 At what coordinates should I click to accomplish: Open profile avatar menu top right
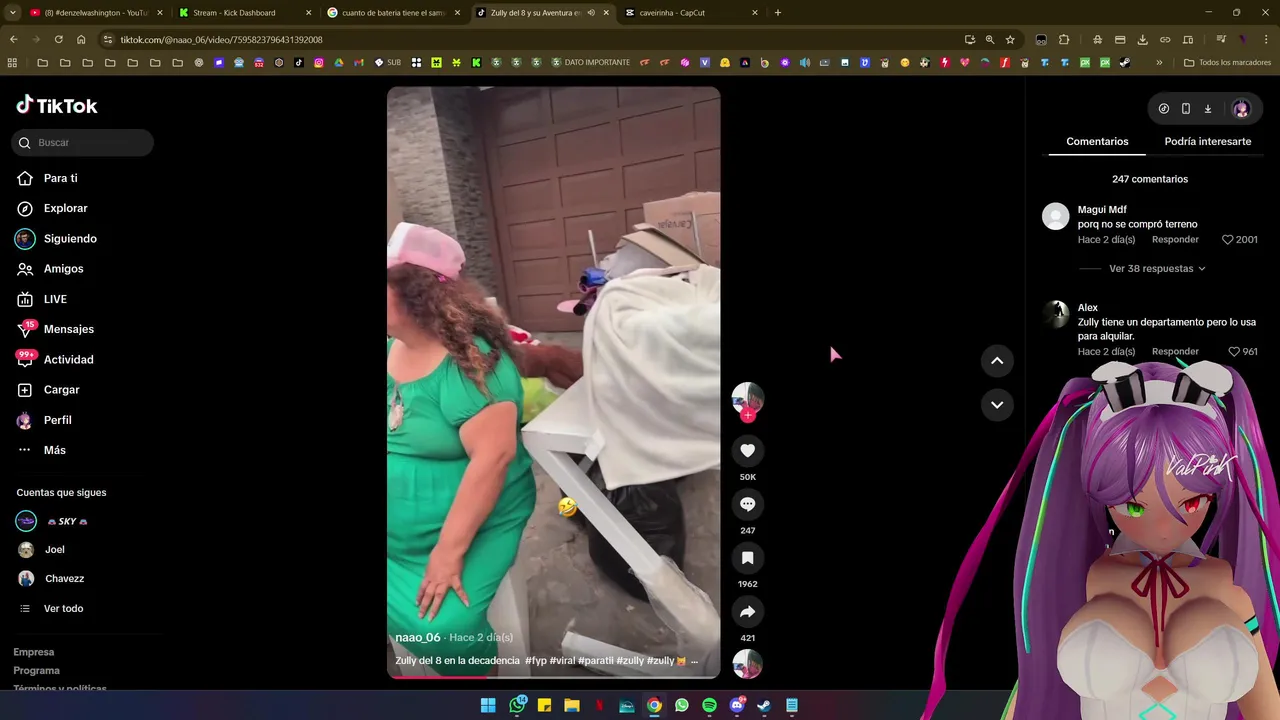pyautogui.click(x=1241, y=109)
